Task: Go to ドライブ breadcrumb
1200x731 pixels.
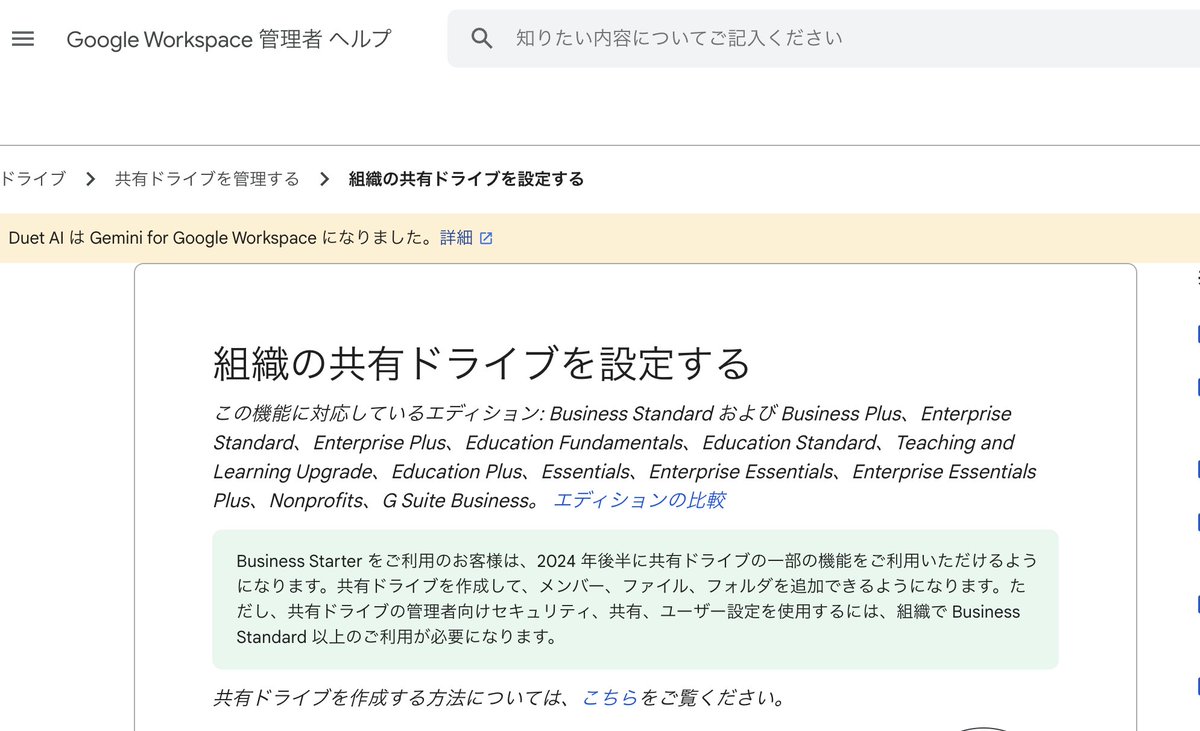Action: tap(33, 179)
